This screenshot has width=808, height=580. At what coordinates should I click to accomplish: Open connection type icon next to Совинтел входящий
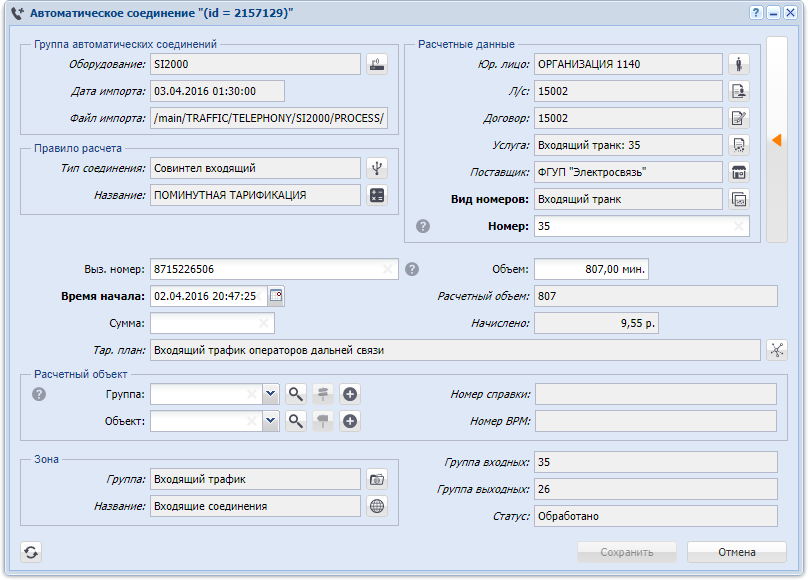point(377,168)
